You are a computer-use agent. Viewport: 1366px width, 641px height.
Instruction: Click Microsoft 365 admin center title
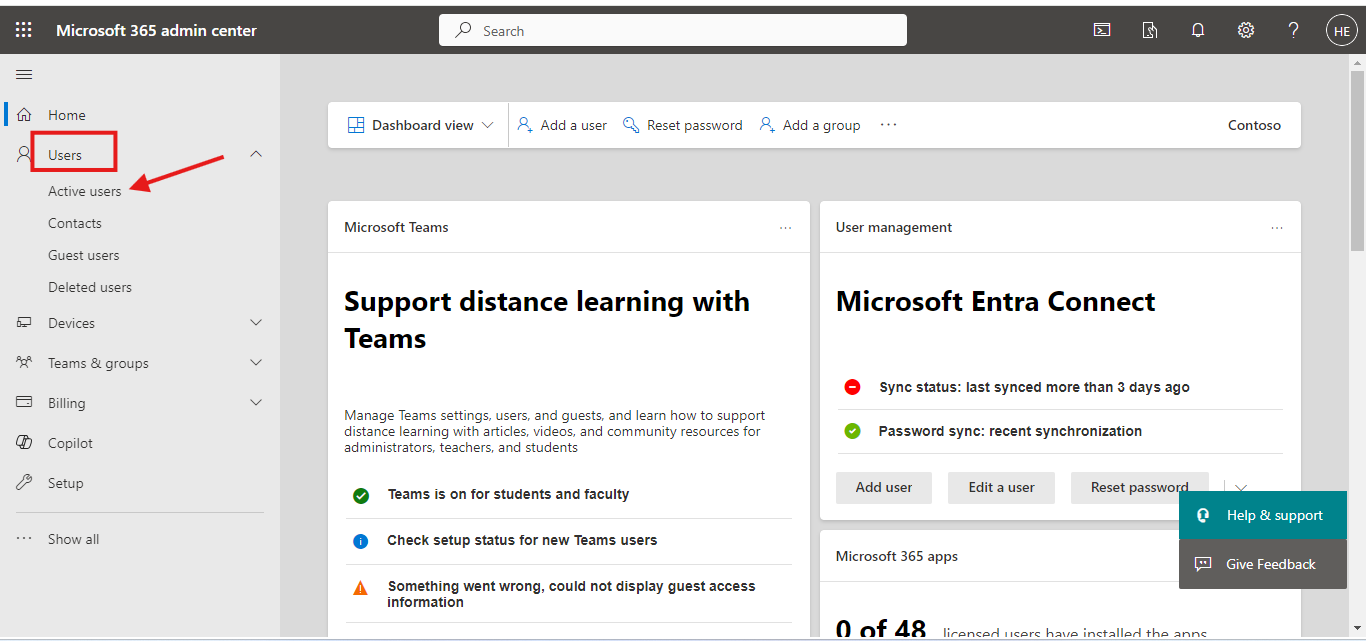(x=156, y=30)
